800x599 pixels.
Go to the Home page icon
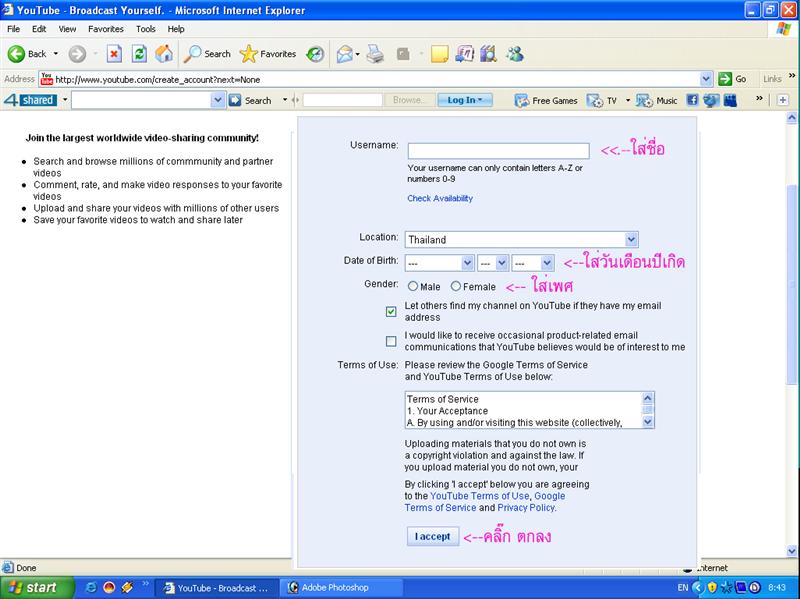point(163,54)
